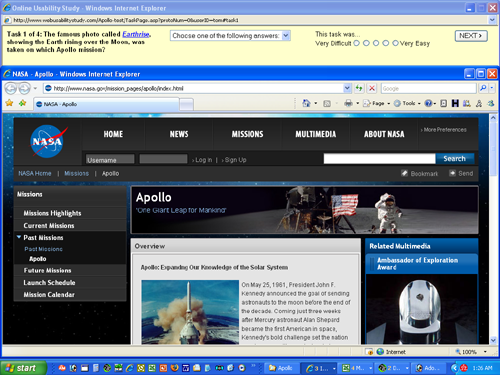The image size is (500, 375).
Task: Click the Adobe taskbar button
Action: coord(428,368)
